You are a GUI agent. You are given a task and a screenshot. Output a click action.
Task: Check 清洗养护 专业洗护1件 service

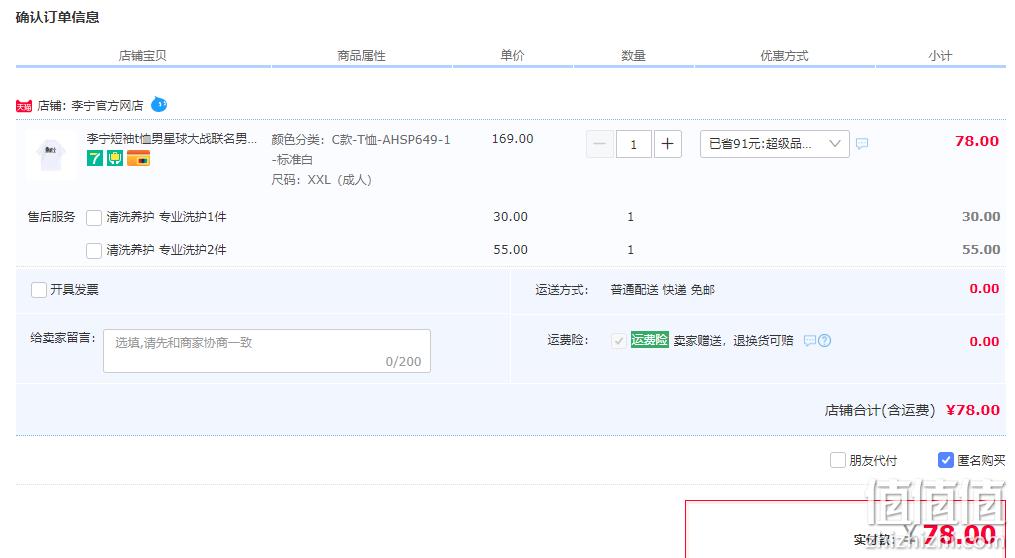click(x=94, y=218)
